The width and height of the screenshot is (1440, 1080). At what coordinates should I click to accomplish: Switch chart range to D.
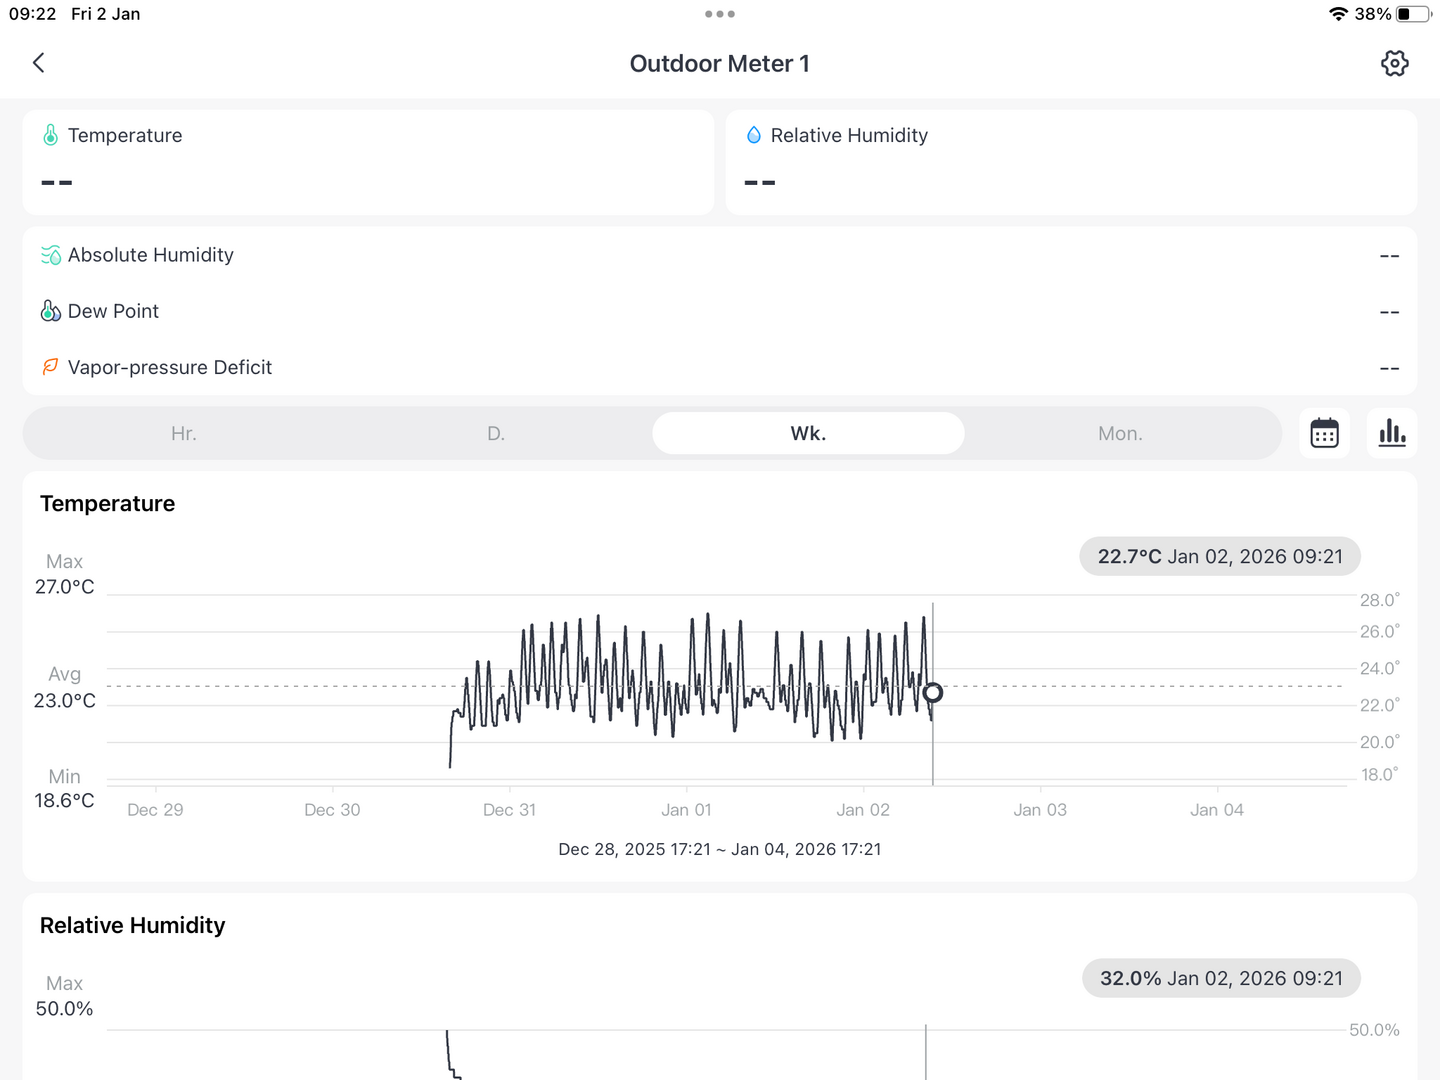496,433
